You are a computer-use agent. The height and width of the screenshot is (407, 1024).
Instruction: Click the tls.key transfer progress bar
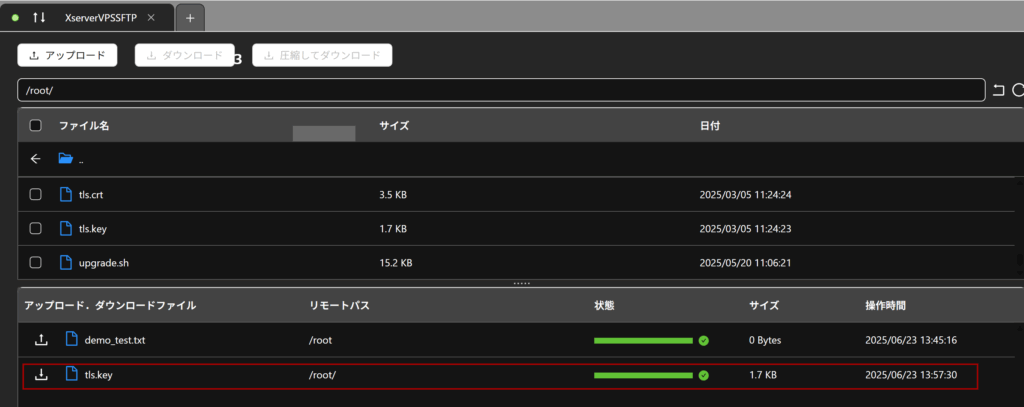click(x=643, y=375)
